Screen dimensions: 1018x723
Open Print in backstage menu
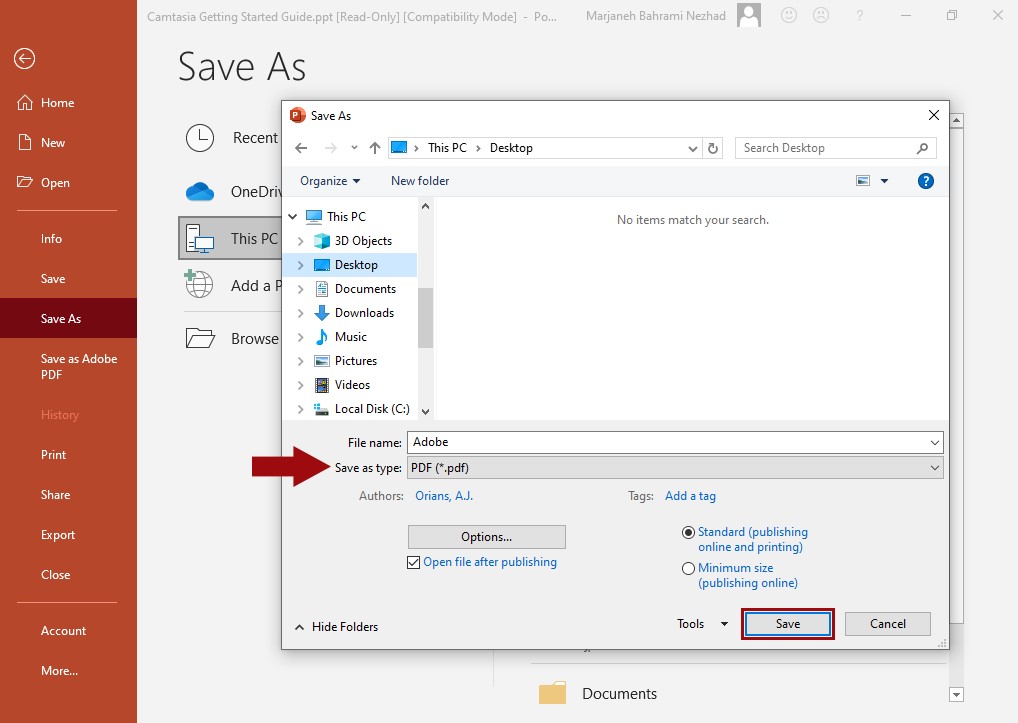pyautogui.click(x=53, y=455)
